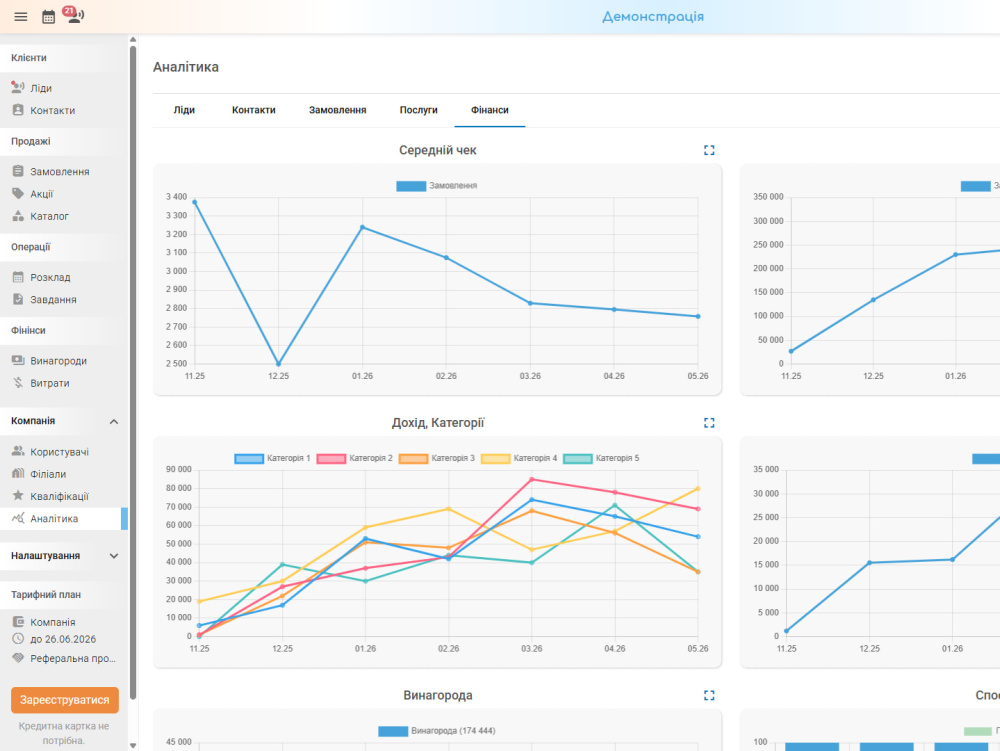Image resolution: width=1000 pixels, height=751 pixels.
Task: Expand the Середній чек chart to fullscreen
Action: point(709,150)
